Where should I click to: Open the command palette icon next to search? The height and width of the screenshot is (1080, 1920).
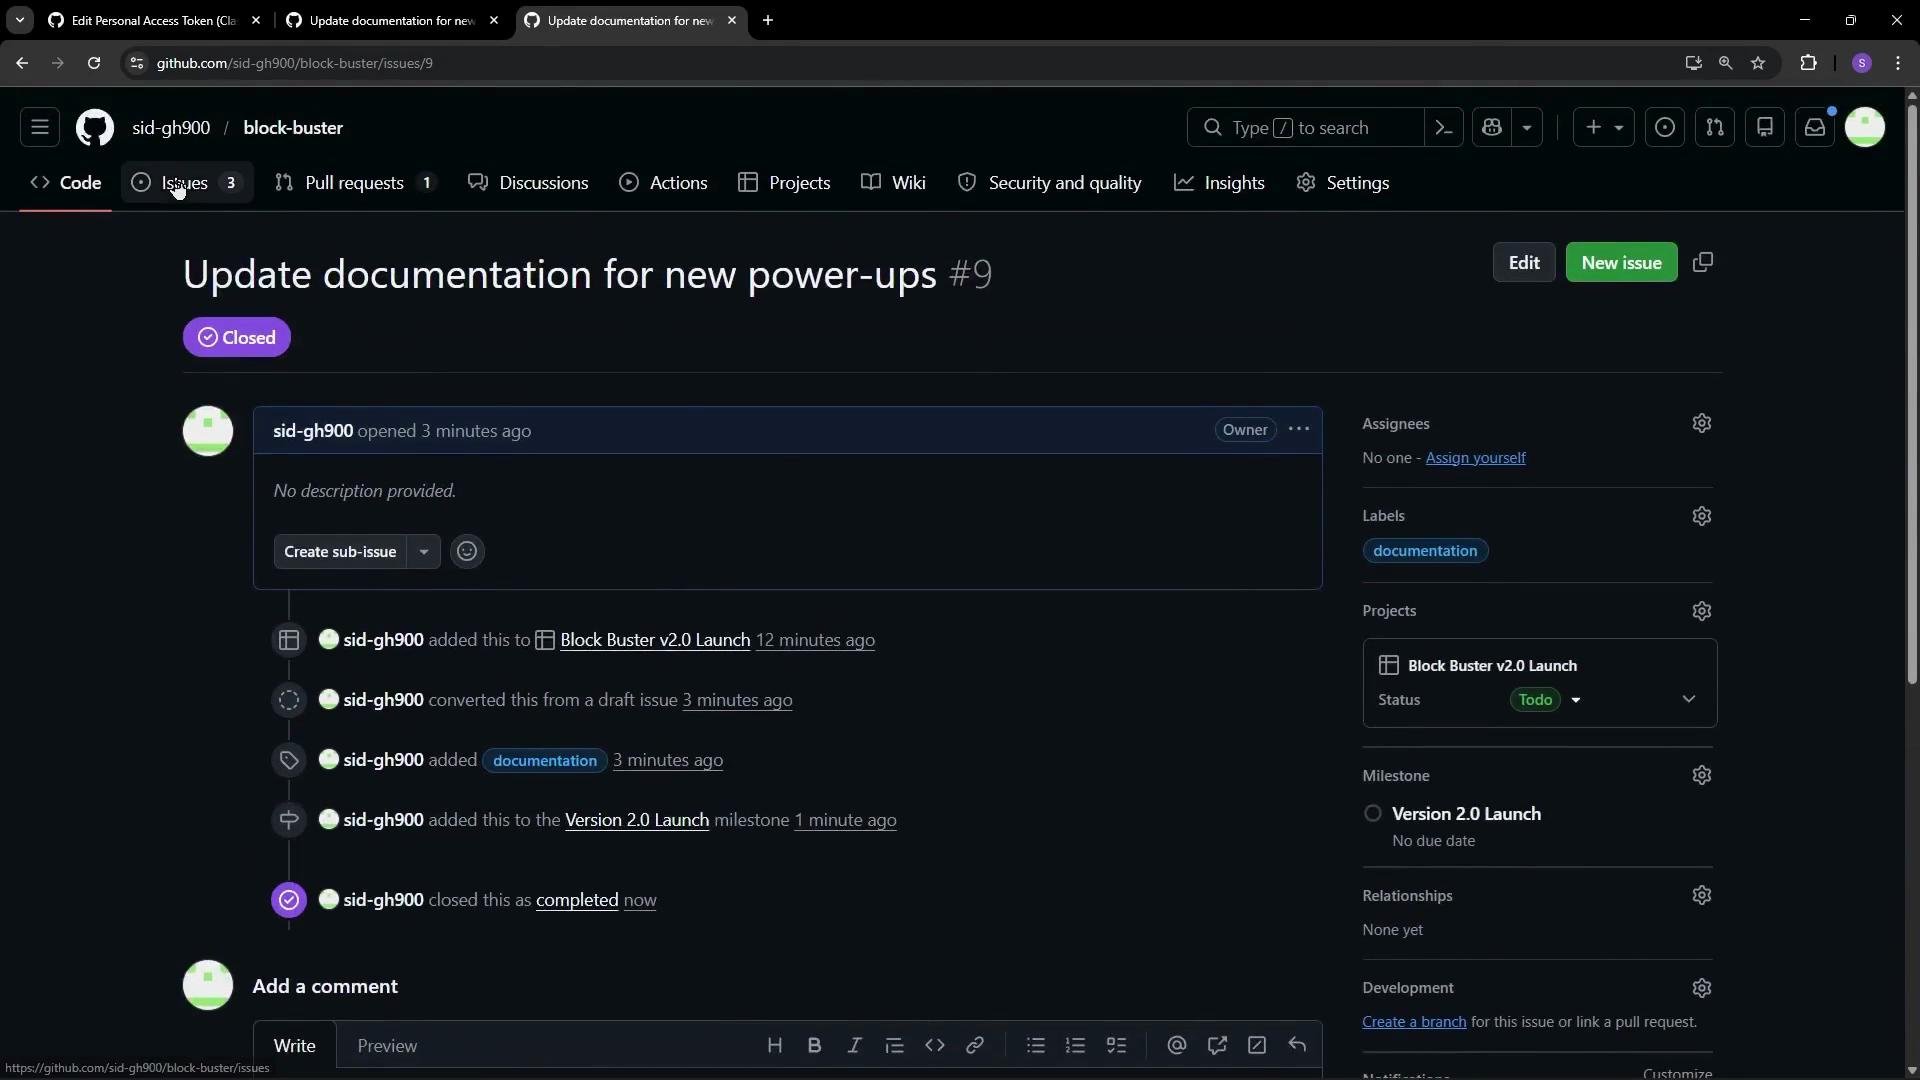pyautogui.click(x=1444, y=127)
